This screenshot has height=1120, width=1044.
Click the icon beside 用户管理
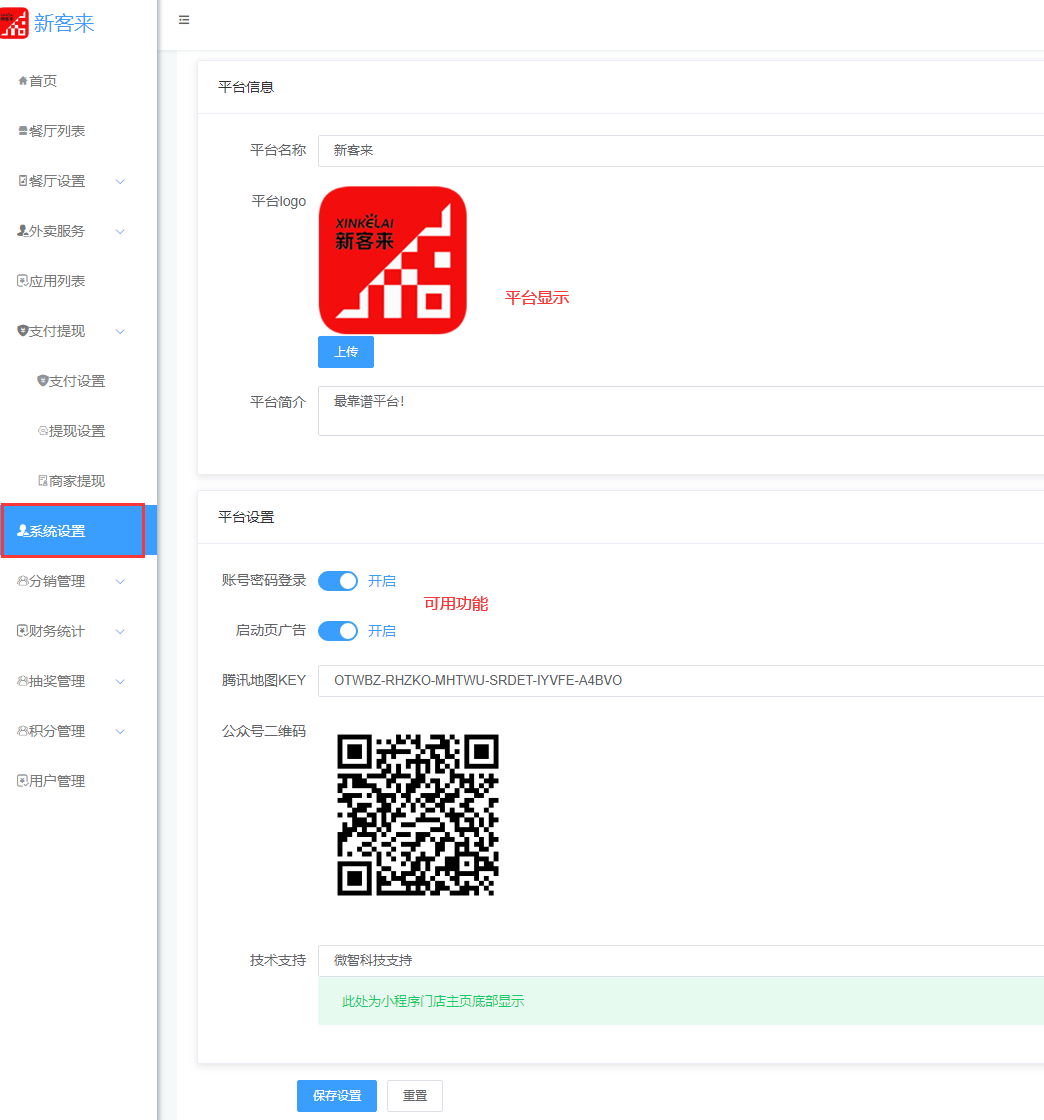click(23, 781)
